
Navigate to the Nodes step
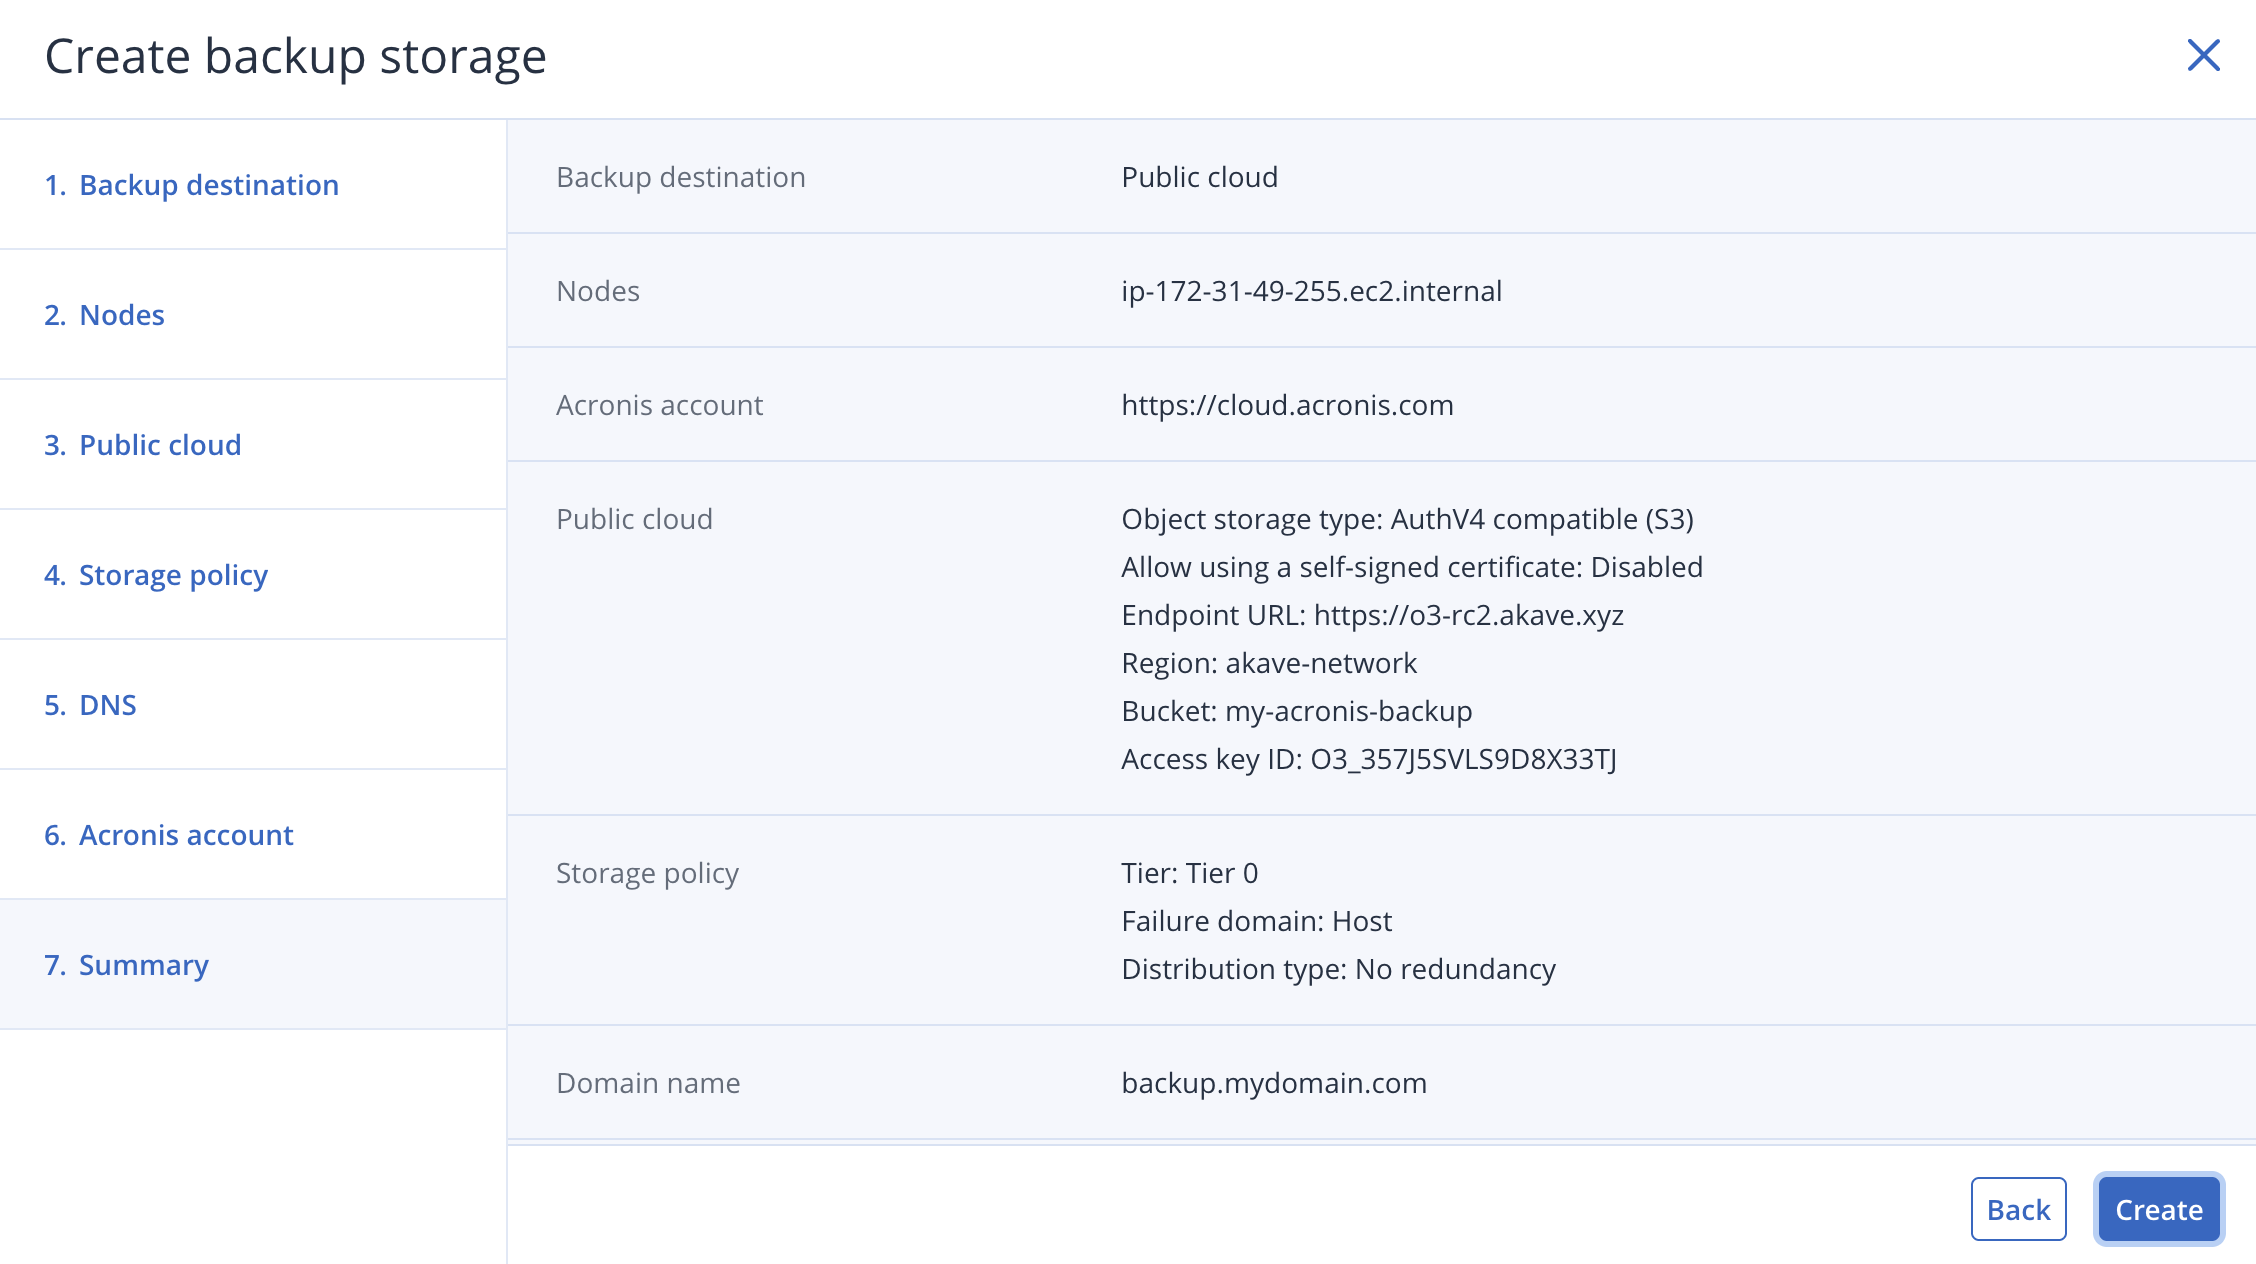121,314
